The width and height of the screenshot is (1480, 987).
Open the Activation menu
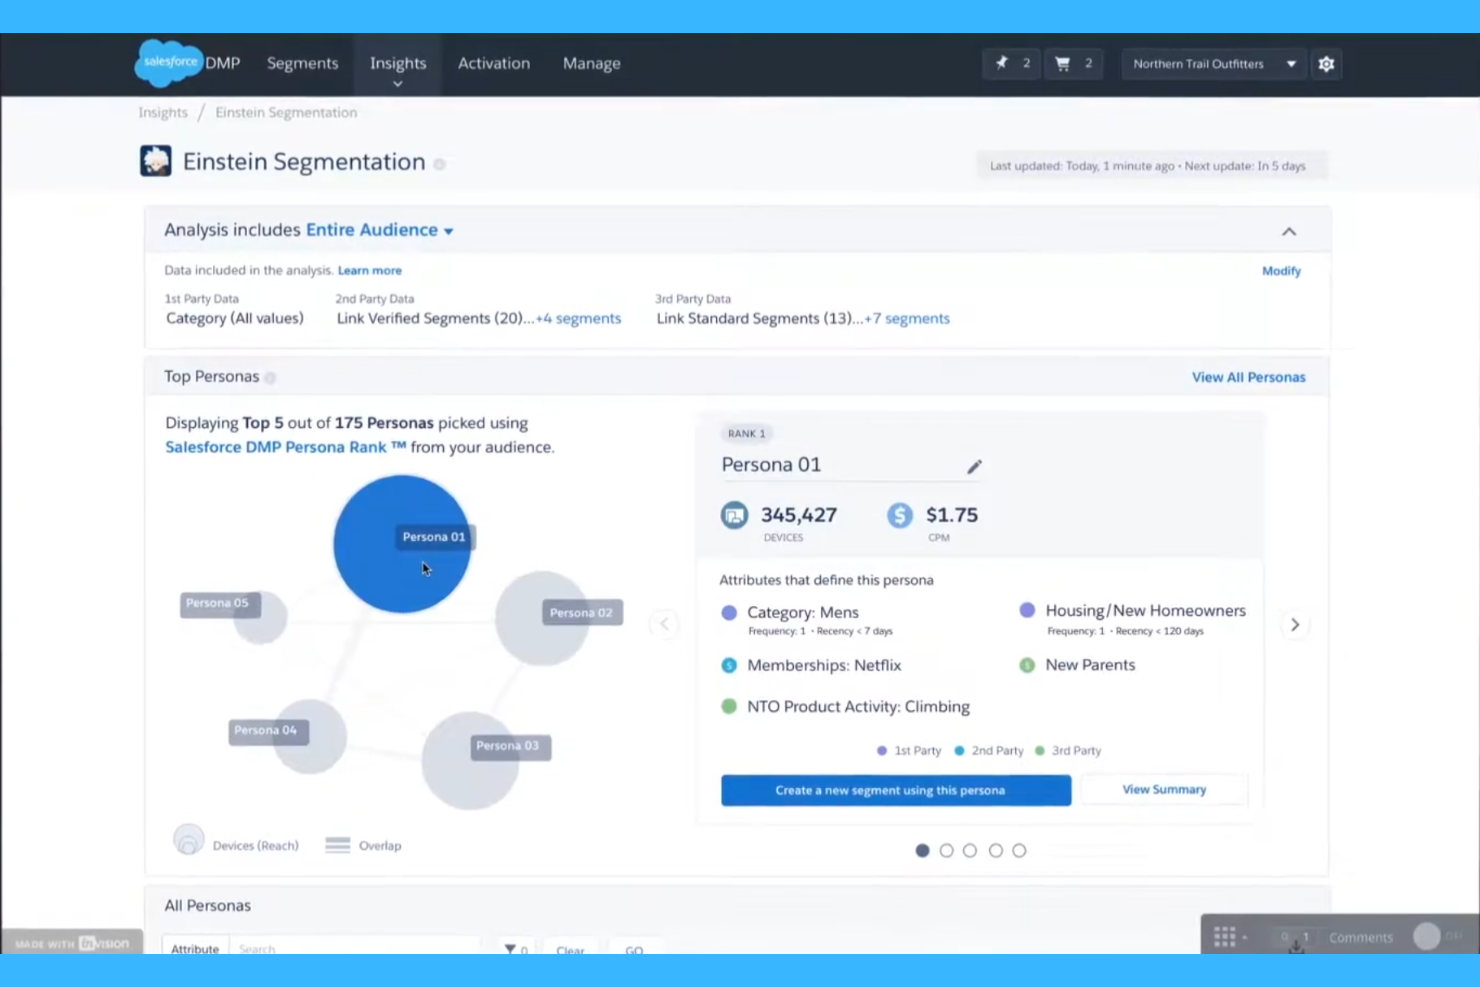(494, 63)
